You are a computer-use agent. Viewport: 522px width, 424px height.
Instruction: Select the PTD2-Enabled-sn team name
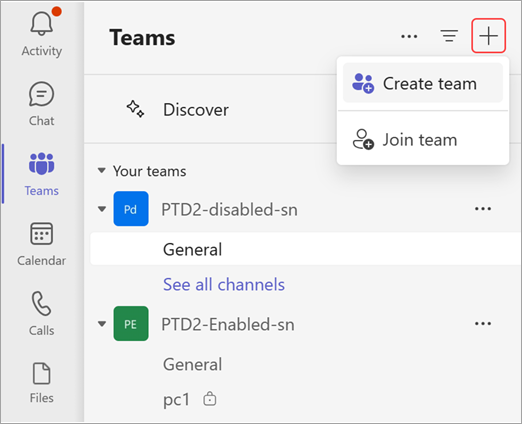coord(228,324)
